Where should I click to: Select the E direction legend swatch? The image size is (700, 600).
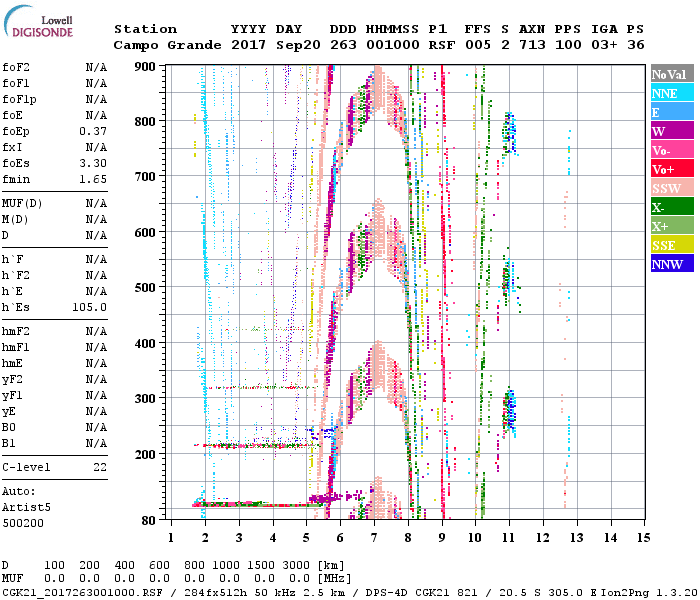point(671,112)
